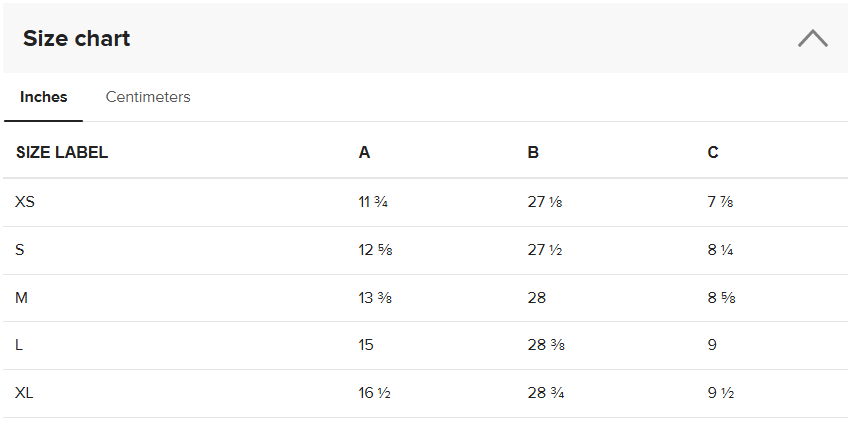Click the 9 ½ value for XL
The height and width of the screenshot is (425, 858).
click(721, 393)
